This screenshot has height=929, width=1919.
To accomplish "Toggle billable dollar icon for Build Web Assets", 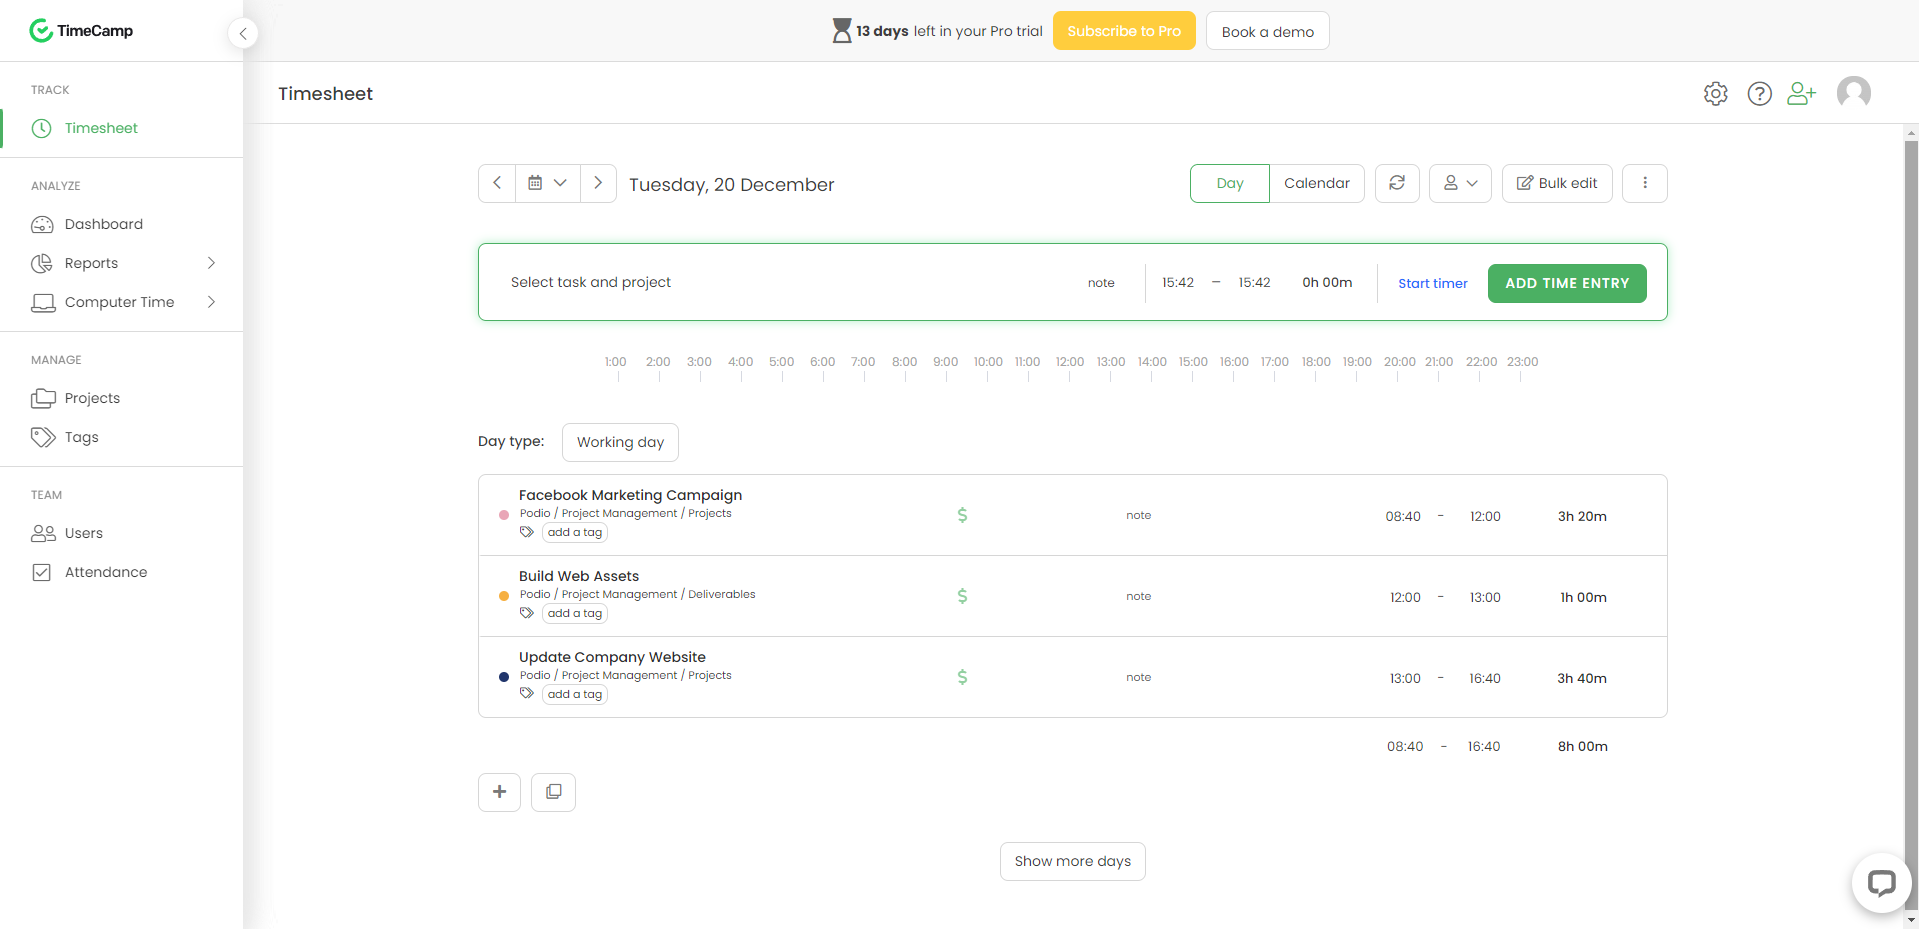I will coord(962,596).
